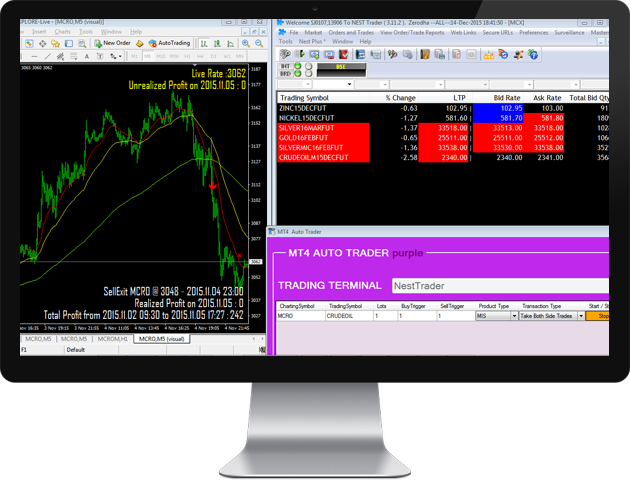This screenshot has width=630, height=480.
Task: Select candlestick chart type icon
Action: coord(217,43)
